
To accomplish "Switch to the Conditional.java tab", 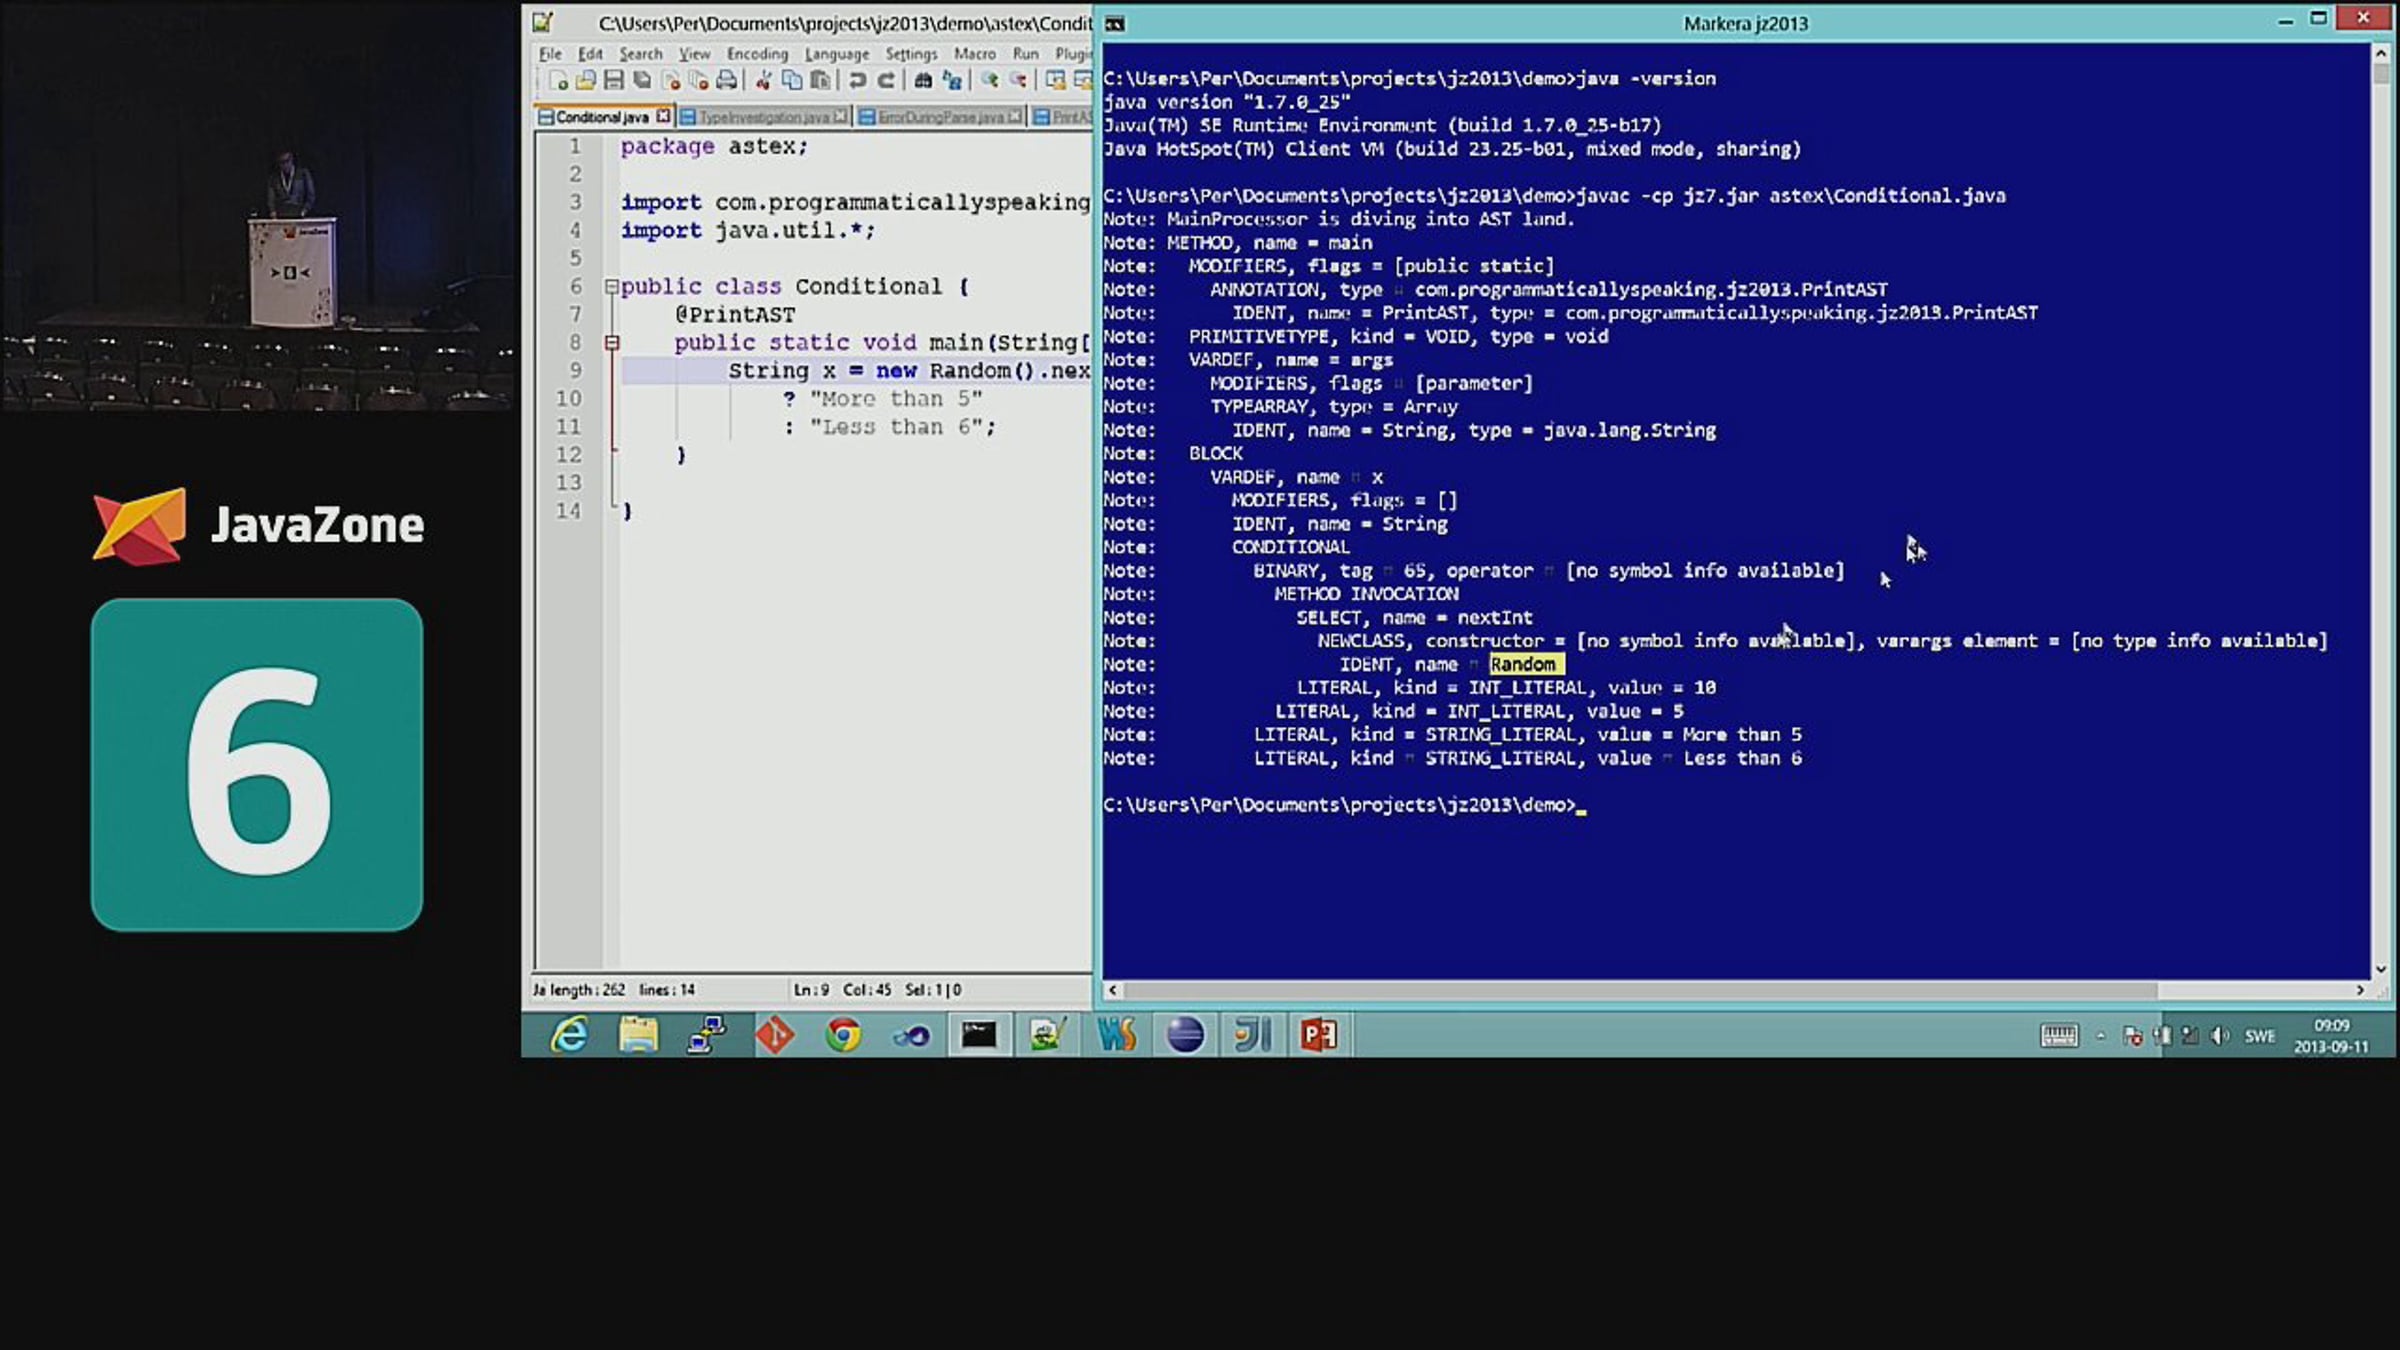I will click(x=604, y=117).
